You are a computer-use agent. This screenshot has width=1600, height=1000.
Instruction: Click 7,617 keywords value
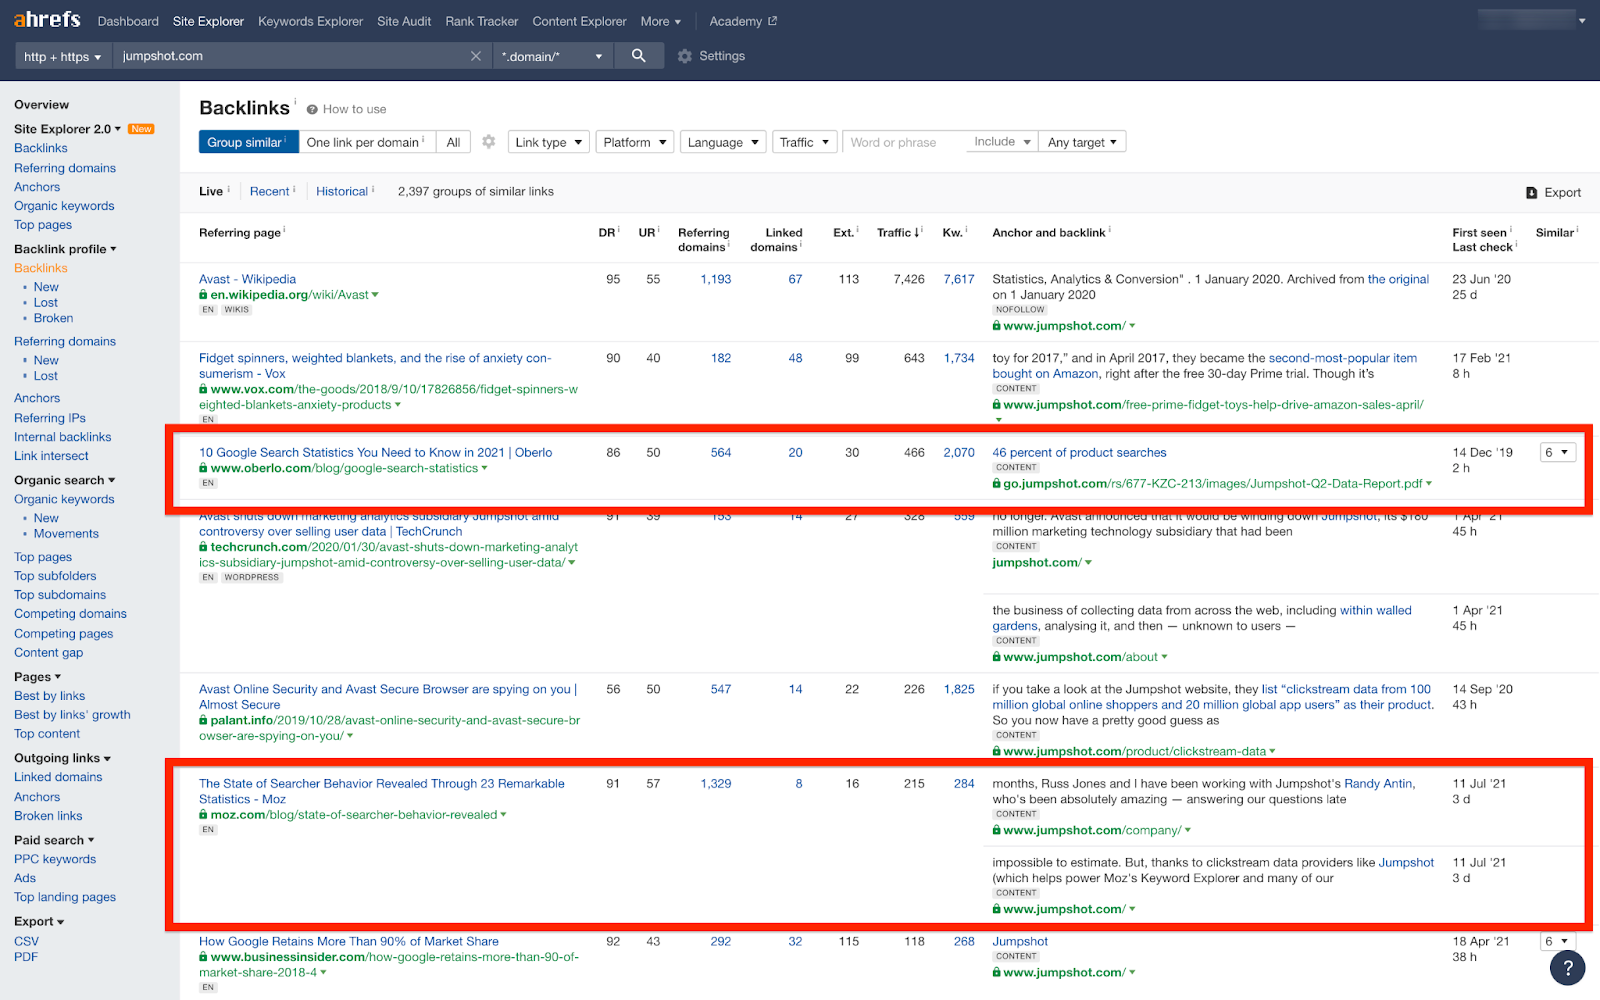tap(958, 279)
